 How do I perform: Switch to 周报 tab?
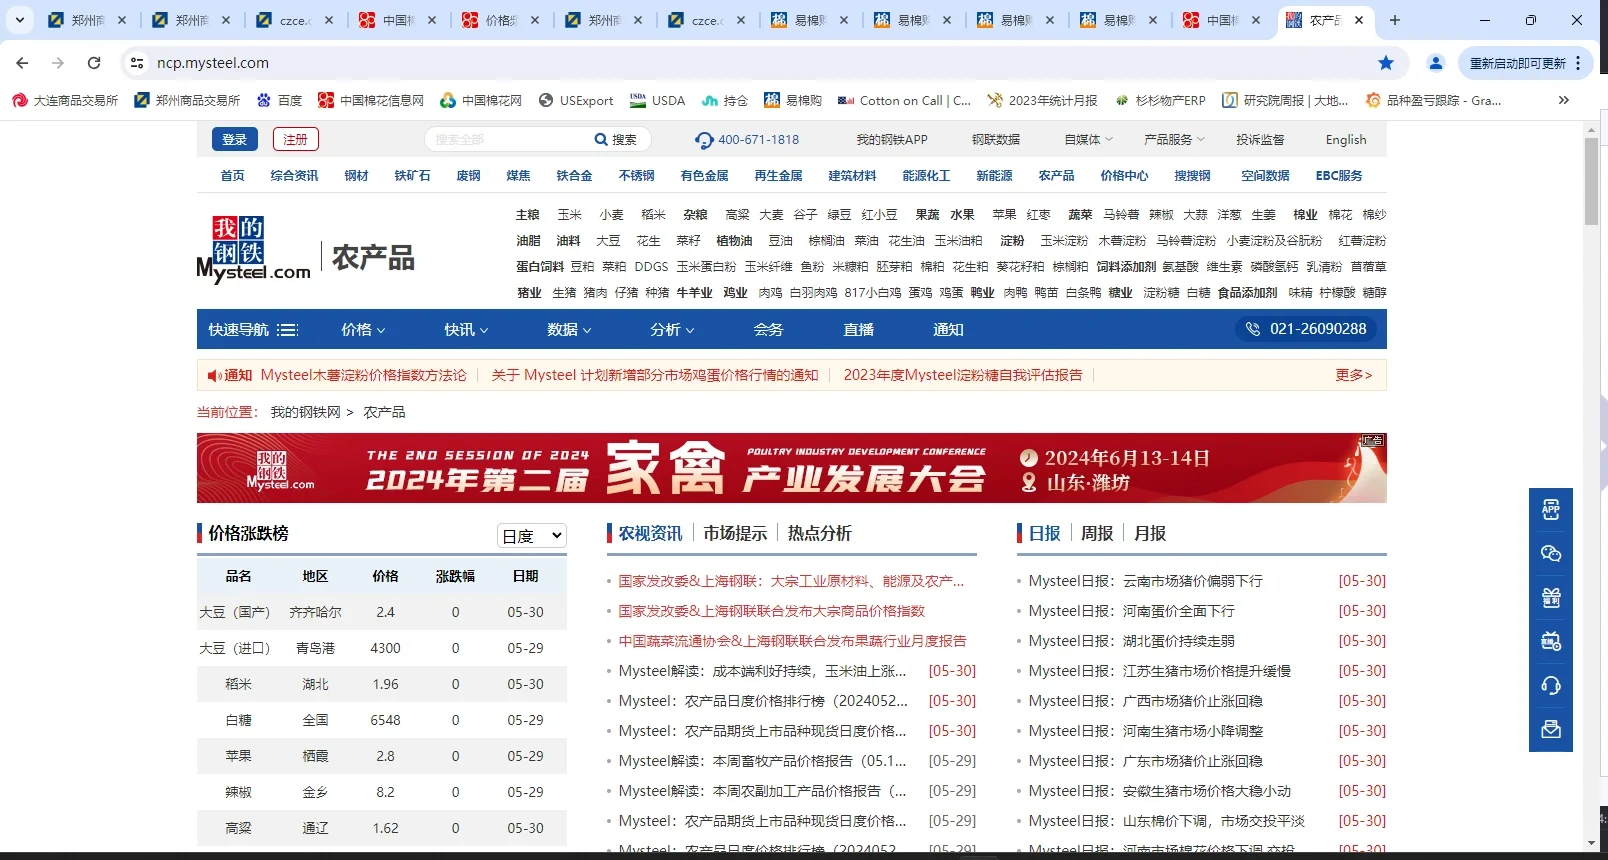[x=1097, y=534]
